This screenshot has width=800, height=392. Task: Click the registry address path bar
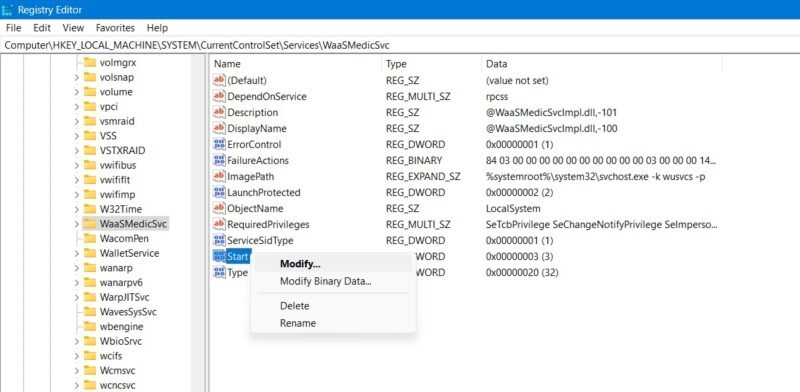click(x=400, y=45)
